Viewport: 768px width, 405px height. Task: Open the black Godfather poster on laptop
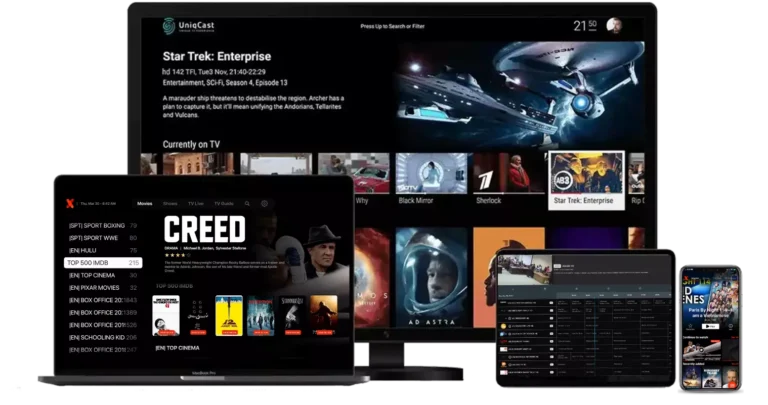(x=197, y=315)
